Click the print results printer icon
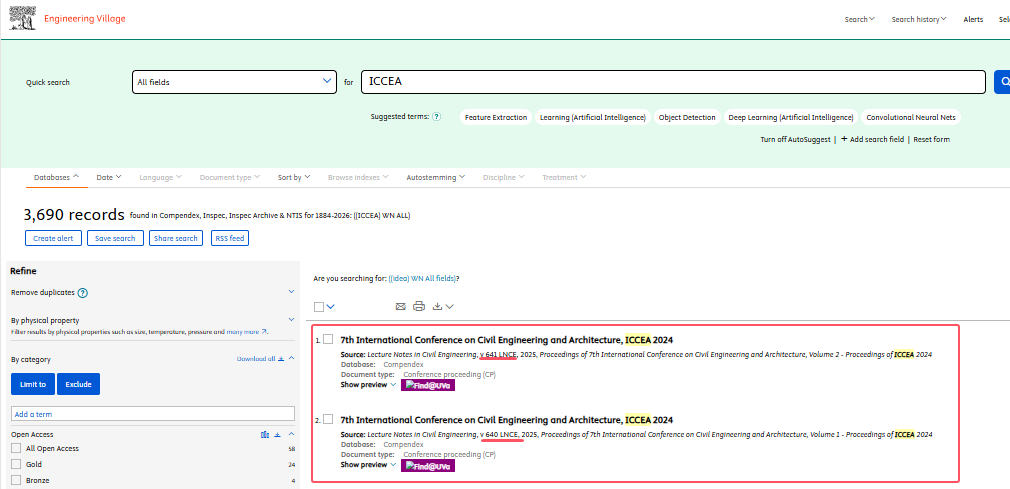This screenshot has height=489, width=1010. (419, 307)
